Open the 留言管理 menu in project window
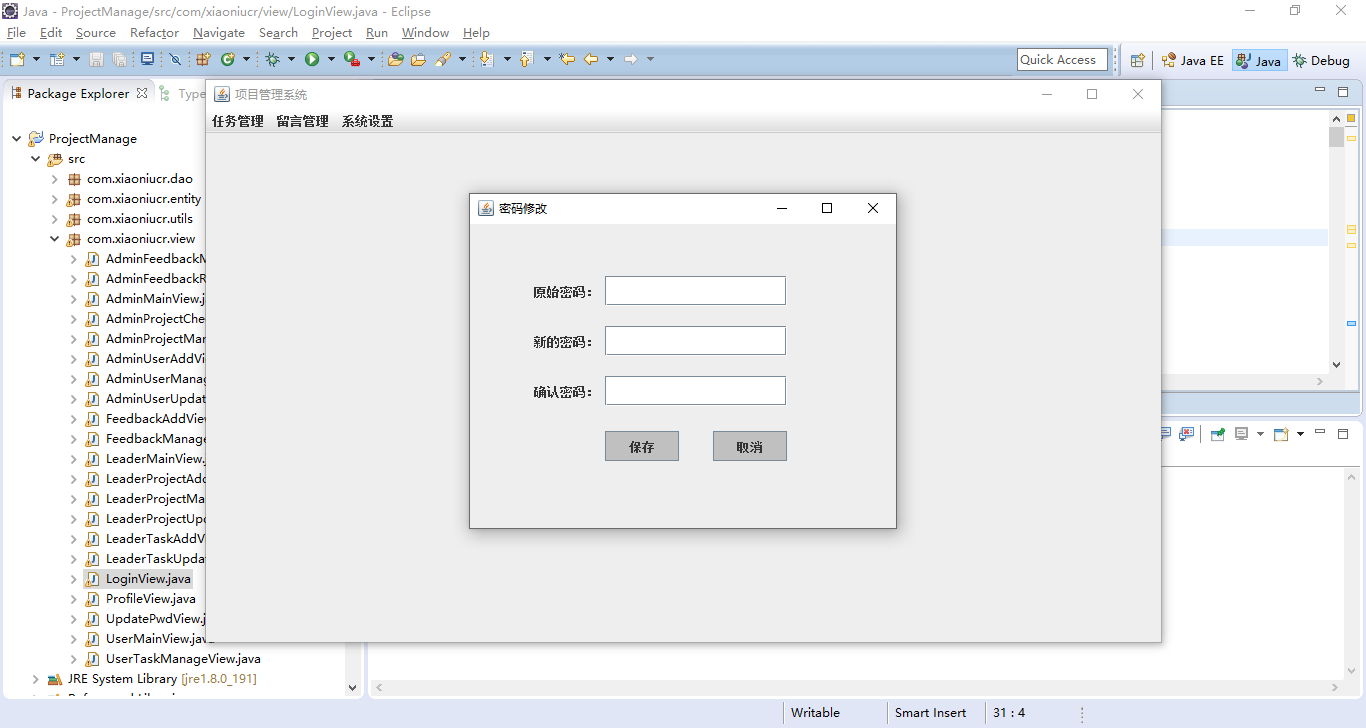 click(303, 121)
